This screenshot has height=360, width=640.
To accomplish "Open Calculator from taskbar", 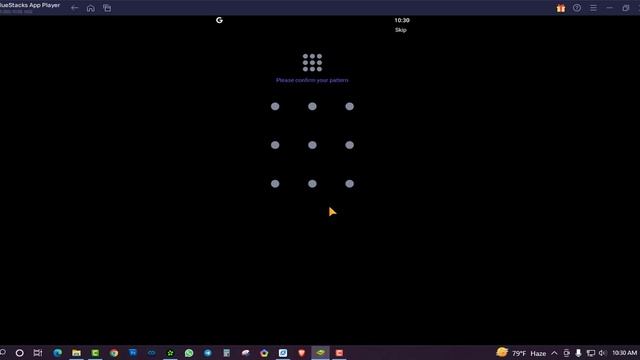I will pos(227,353).
